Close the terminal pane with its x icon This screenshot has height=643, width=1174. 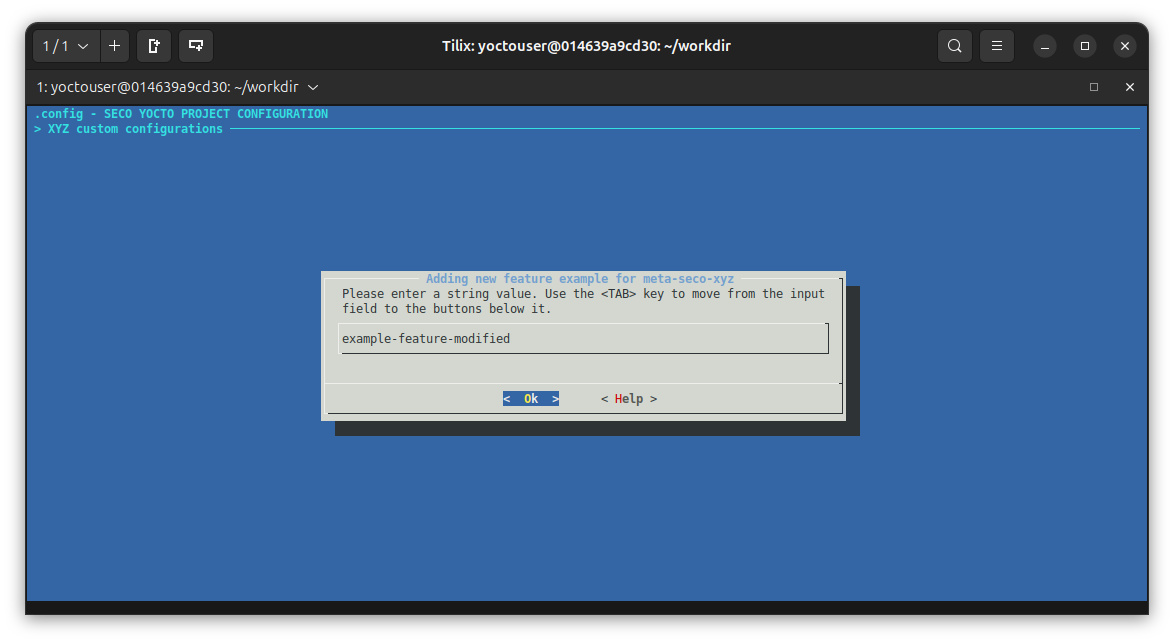click(1129, 87)
